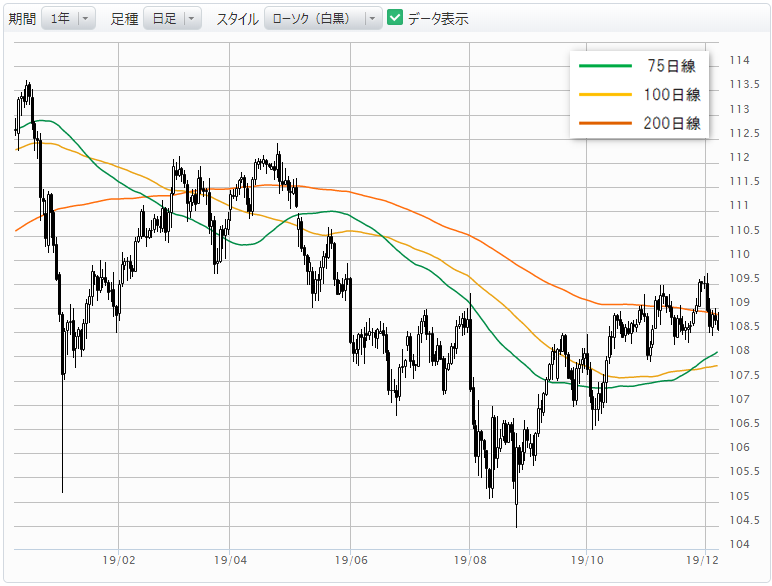Click the 110 price axis label
772x586 pixels.
pos(740,254)
